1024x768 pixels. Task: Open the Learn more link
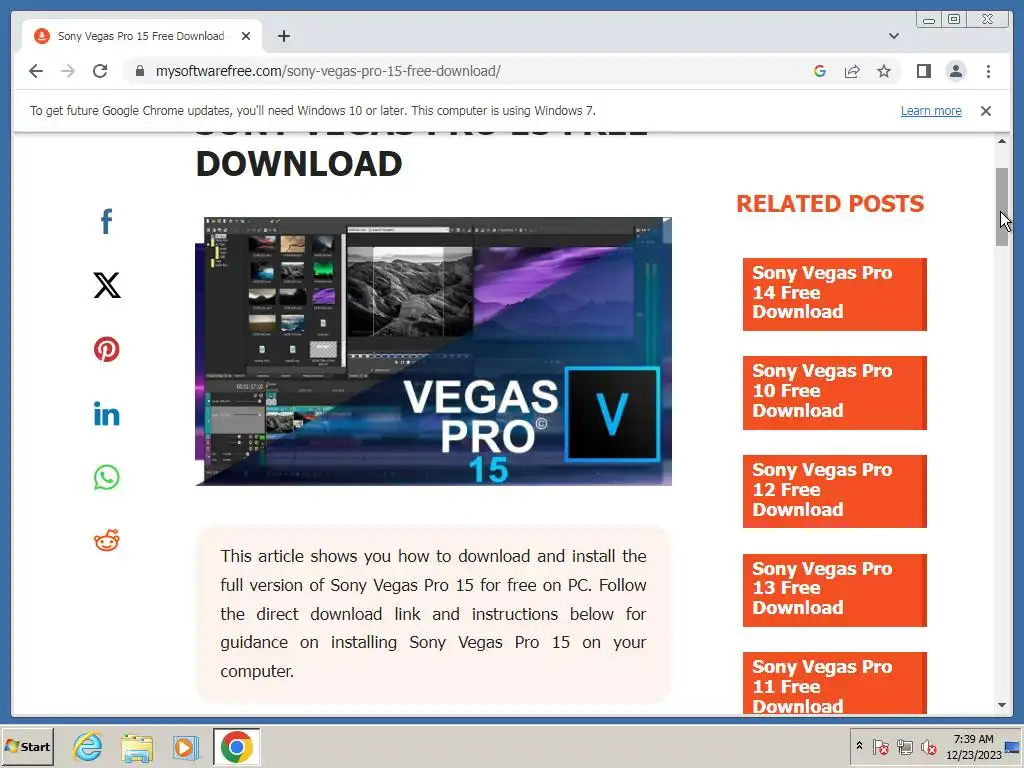tap(931, 111)
